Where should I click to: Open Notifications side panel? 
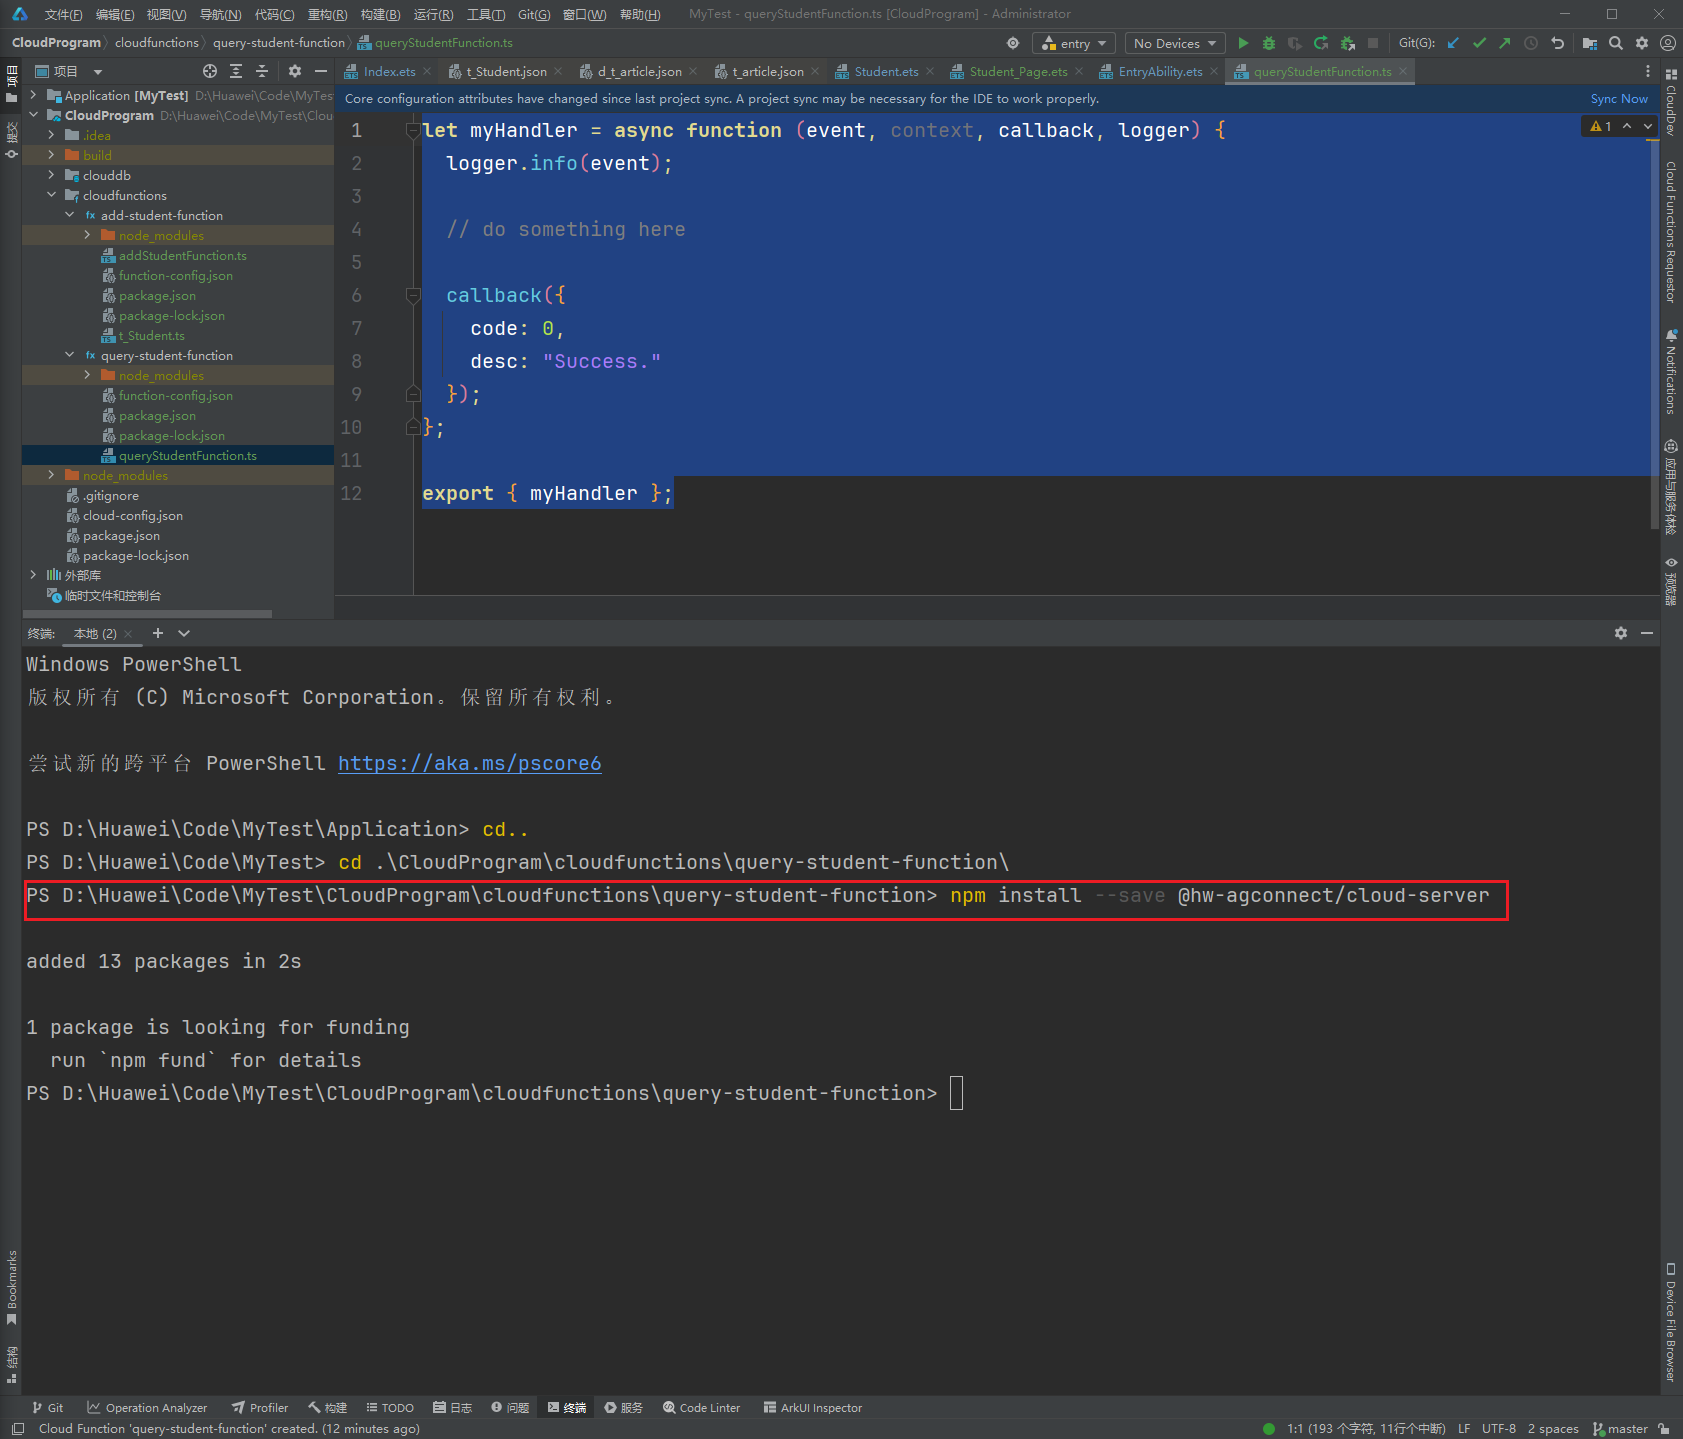point(1671,371)
